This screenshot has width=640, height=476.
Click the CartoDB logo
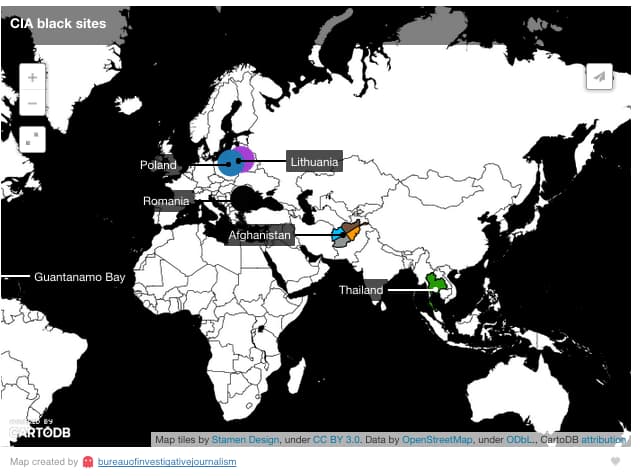40,429
